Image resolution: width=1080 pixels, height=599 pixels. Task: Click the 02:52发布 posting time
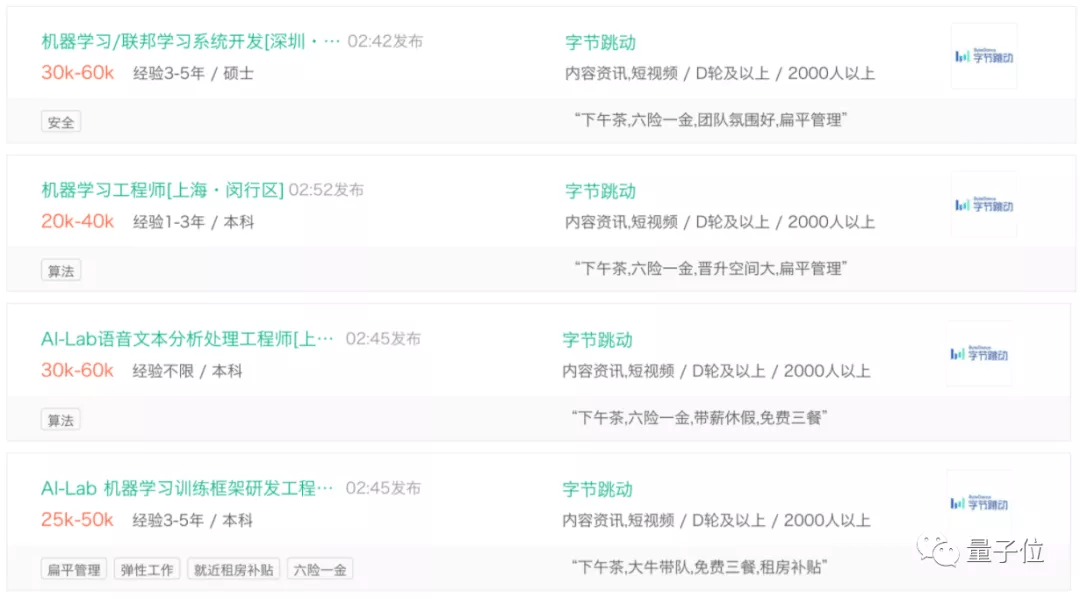point(326,190)
